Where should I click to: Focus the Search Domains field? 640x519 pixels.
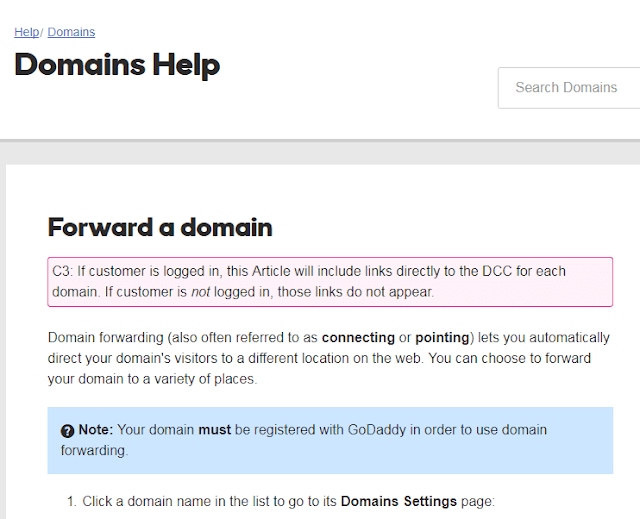pyautogui.click(x=569, y=88)
